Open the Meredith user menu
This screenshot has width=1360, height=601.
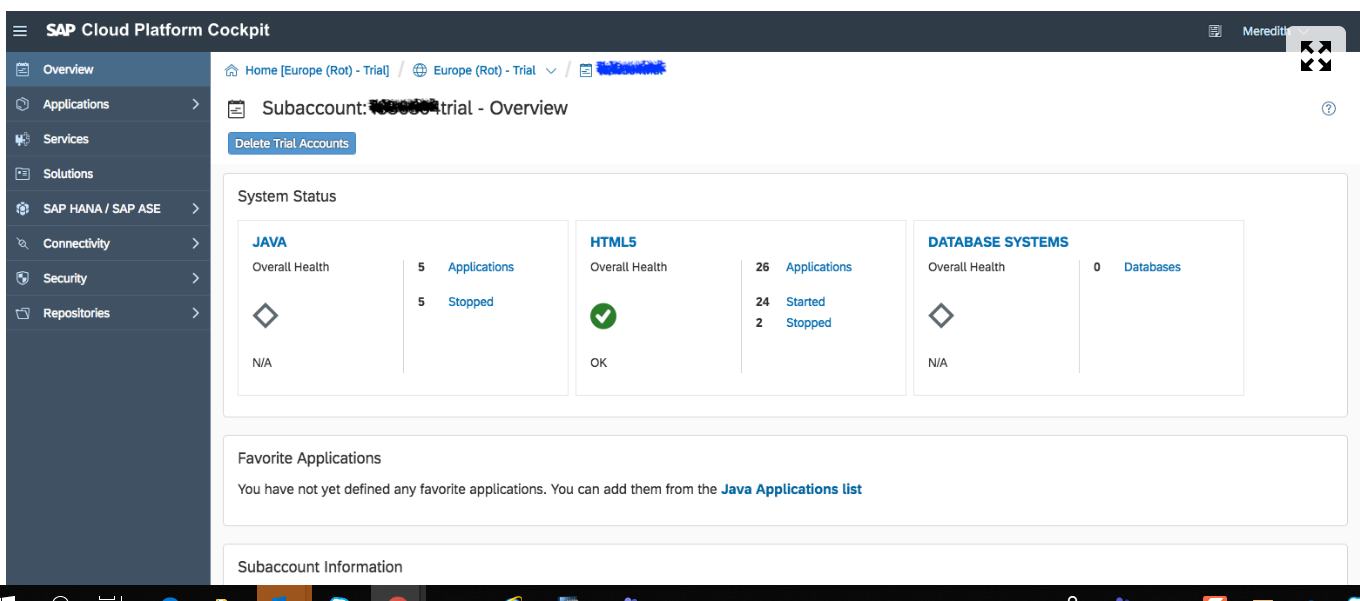point(1266,31)
